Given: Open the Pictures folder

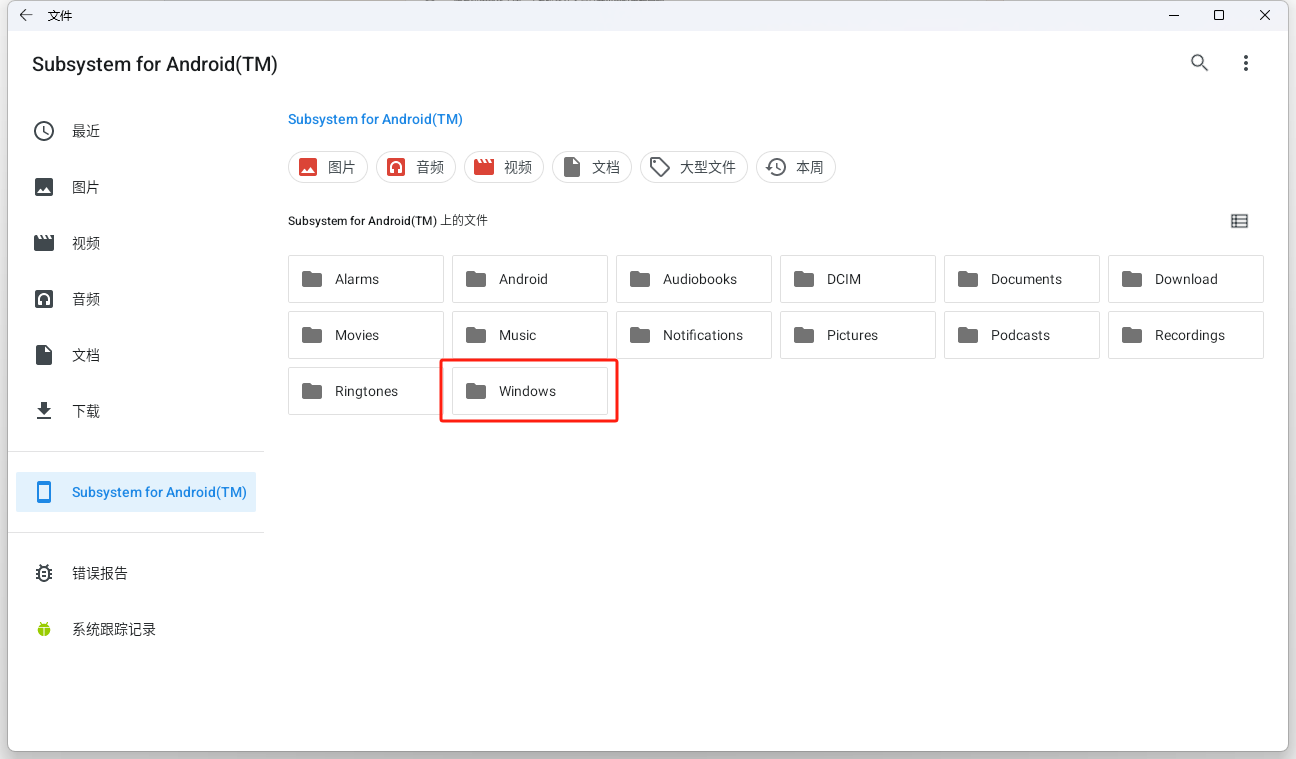Looking at the screenshot, I should (858, 335).
